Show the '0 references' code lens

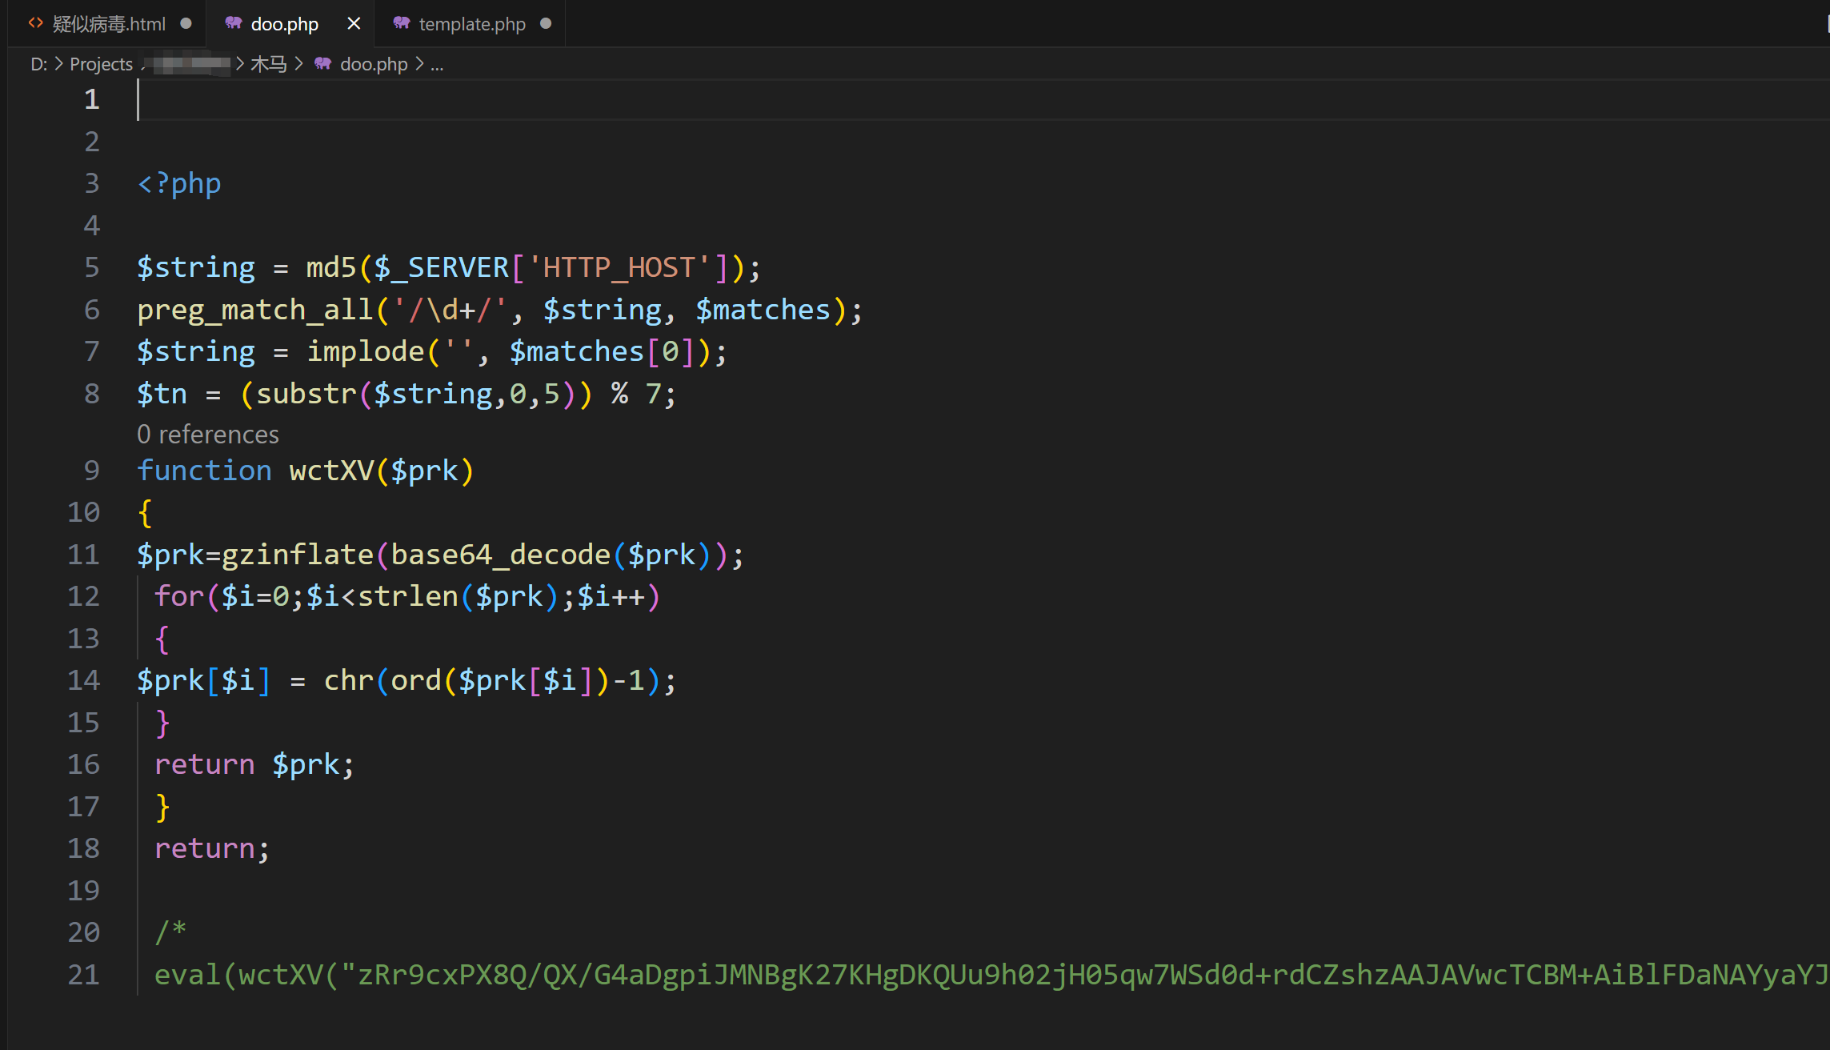tap(208, 434)
